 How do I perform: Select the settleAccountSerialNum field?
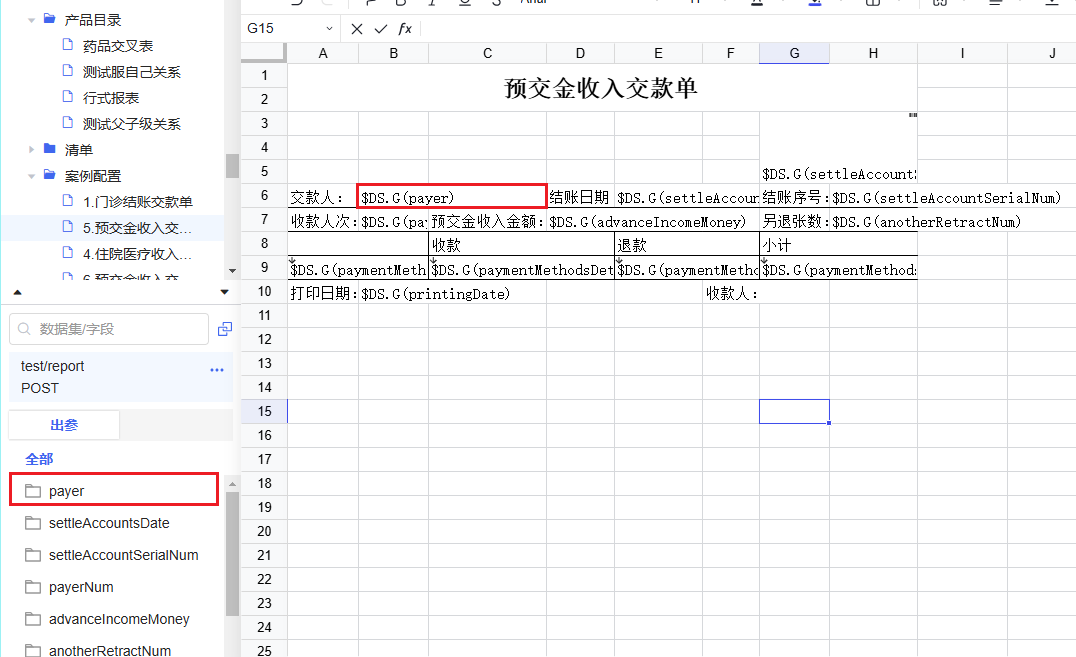pyautogui.click(x=124, y=555)
